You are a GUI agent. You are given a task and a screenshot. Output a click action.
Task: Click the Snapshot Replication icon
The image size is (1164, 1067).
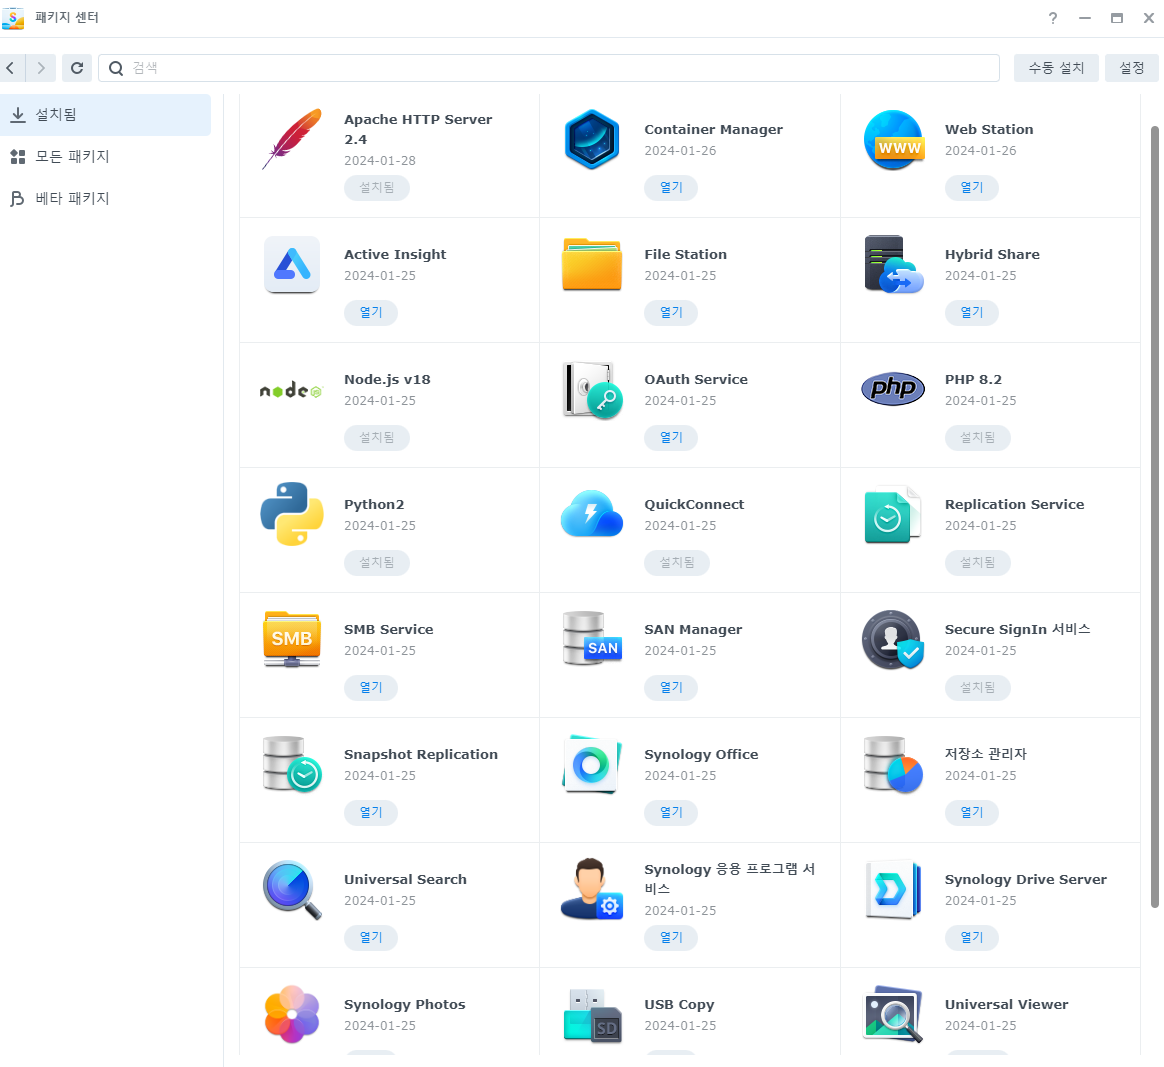click(292, 764)
